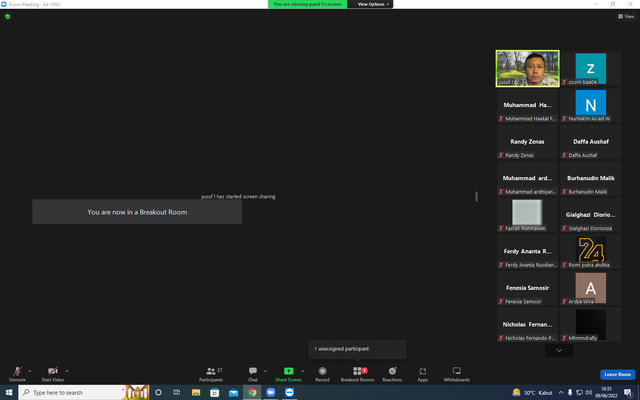Start Video in the Zoom toolbar
The width and height of the screenshot is (640, 400).
tap(53, 373)
